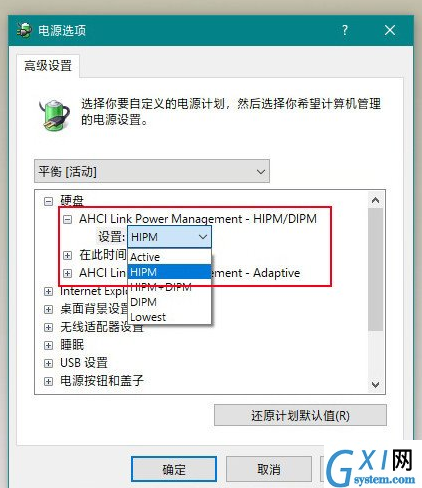Image resolution: width=422 pixels, height=488 pixels.
Task: Expand AHCI Link Power Management Adaptive node
Action: point(68,273)
